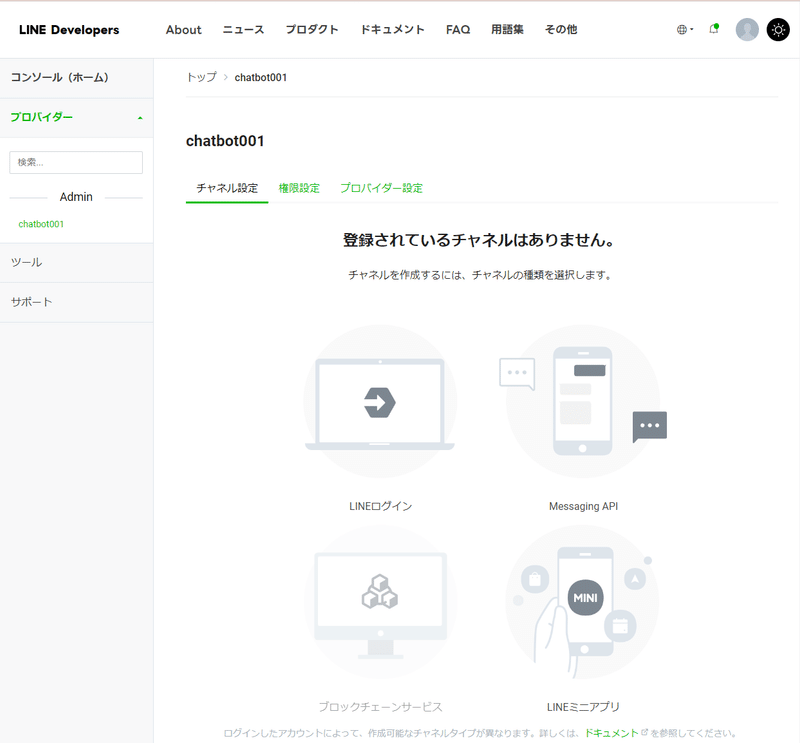
Task: Switch to the プロバイダー設定 tab
Action: pos(381,188)
